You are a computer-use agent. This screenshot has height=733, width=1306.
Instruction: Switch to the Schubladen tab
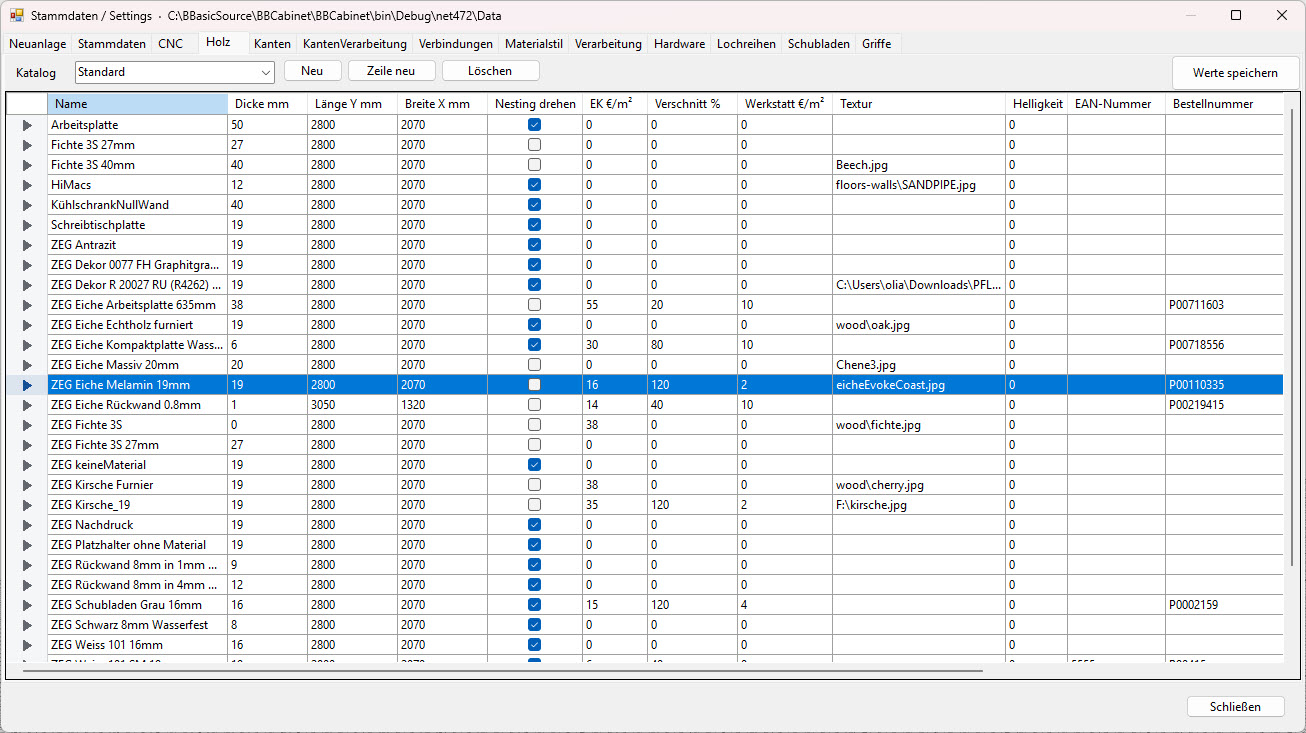pyautogui.click(x=819, y=44)
